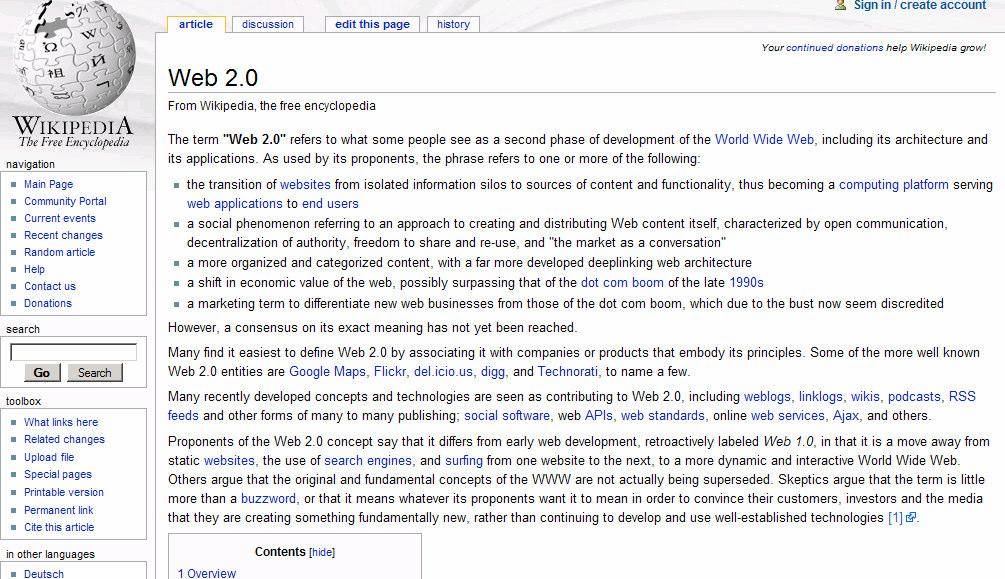1005x579 pixels.
Task: Click the user icon beside Sign in
Action: pos(841,5)
